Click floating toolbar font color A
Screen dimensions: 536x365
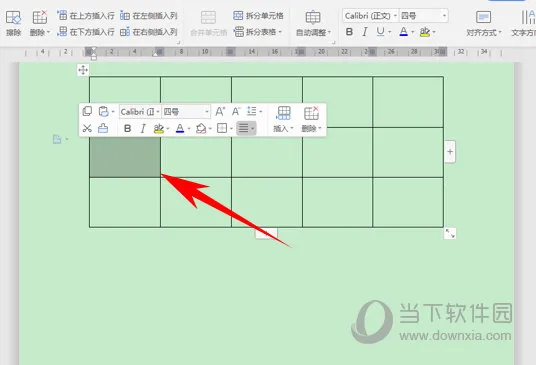click(180, 129)
